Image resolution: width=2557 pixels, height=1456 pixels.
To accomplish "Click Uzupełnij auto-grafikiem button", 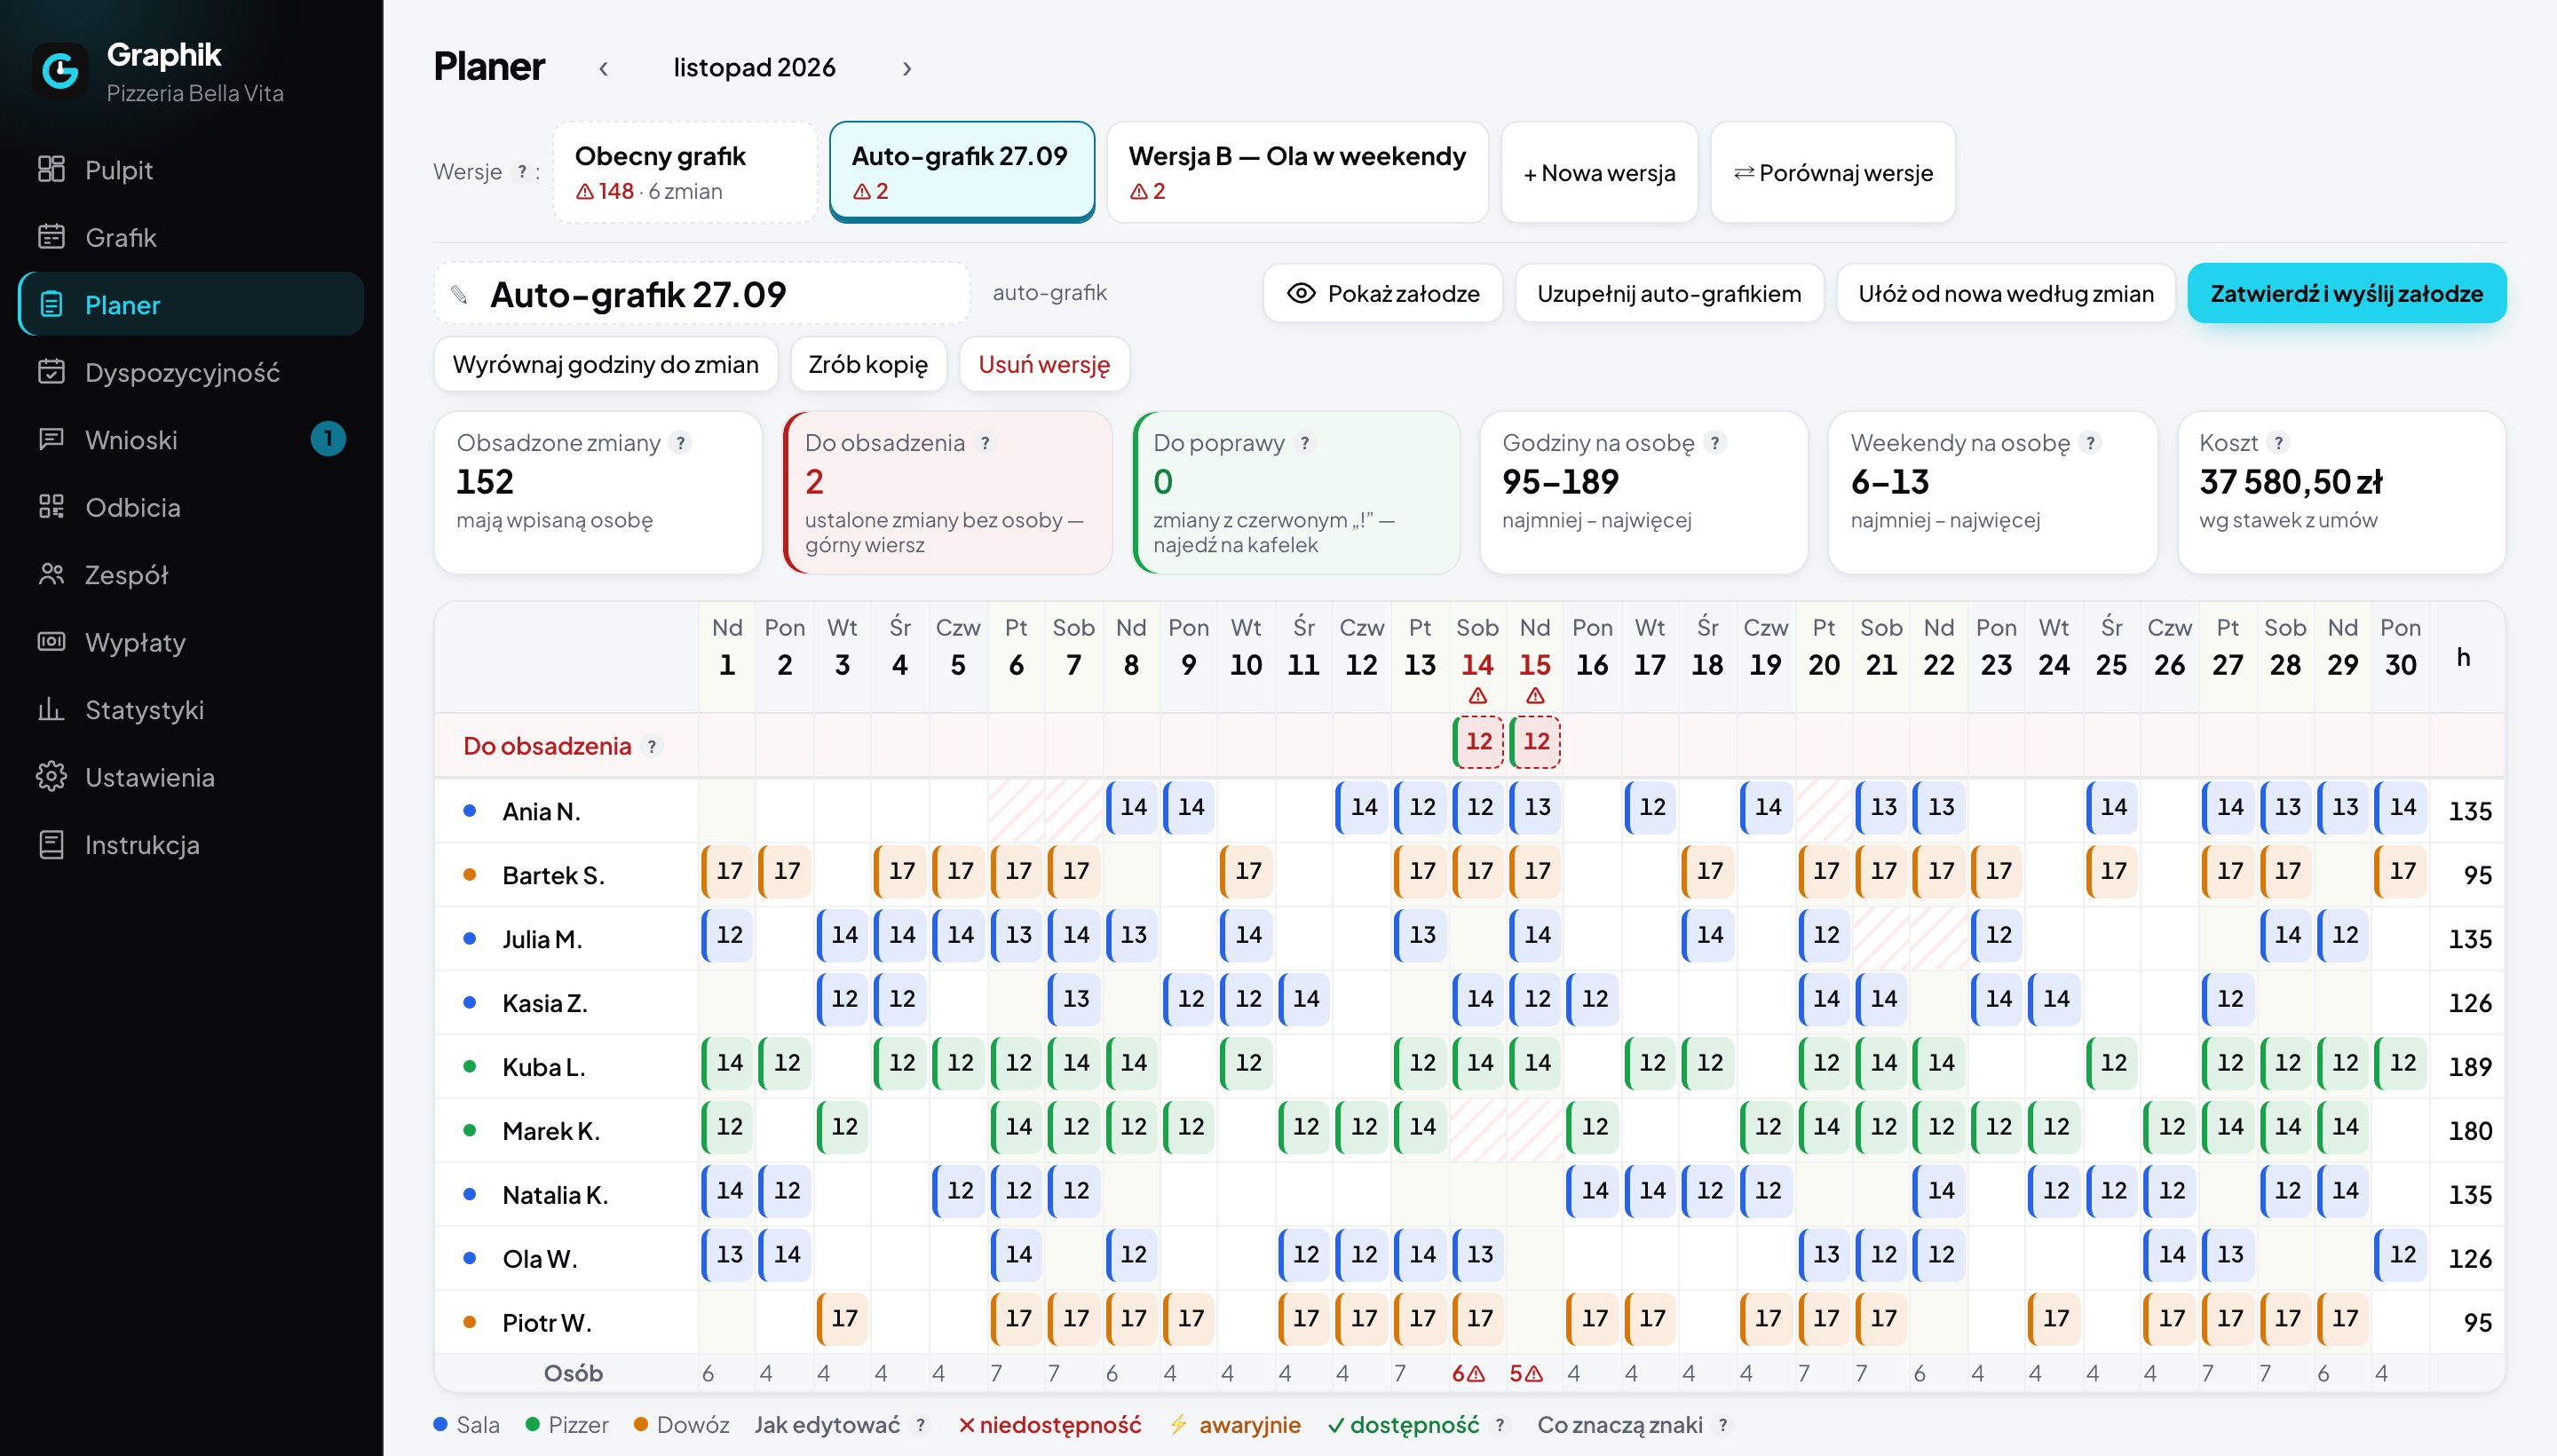I will tap(1669, 293).
